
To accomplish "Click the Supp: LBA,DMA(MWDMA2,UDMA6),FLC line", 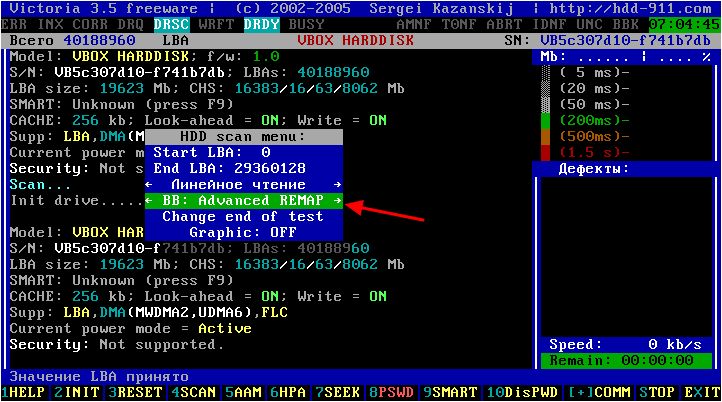I will [x=149, y=313].
